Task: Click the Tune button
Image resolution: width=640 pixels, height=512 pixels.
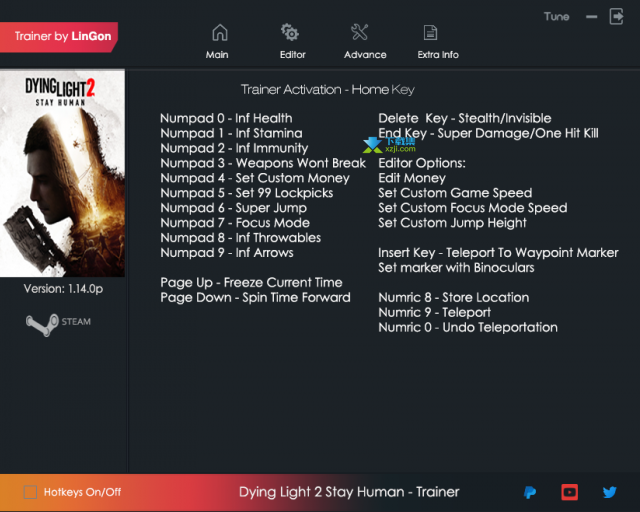Action: pos(556,17)
